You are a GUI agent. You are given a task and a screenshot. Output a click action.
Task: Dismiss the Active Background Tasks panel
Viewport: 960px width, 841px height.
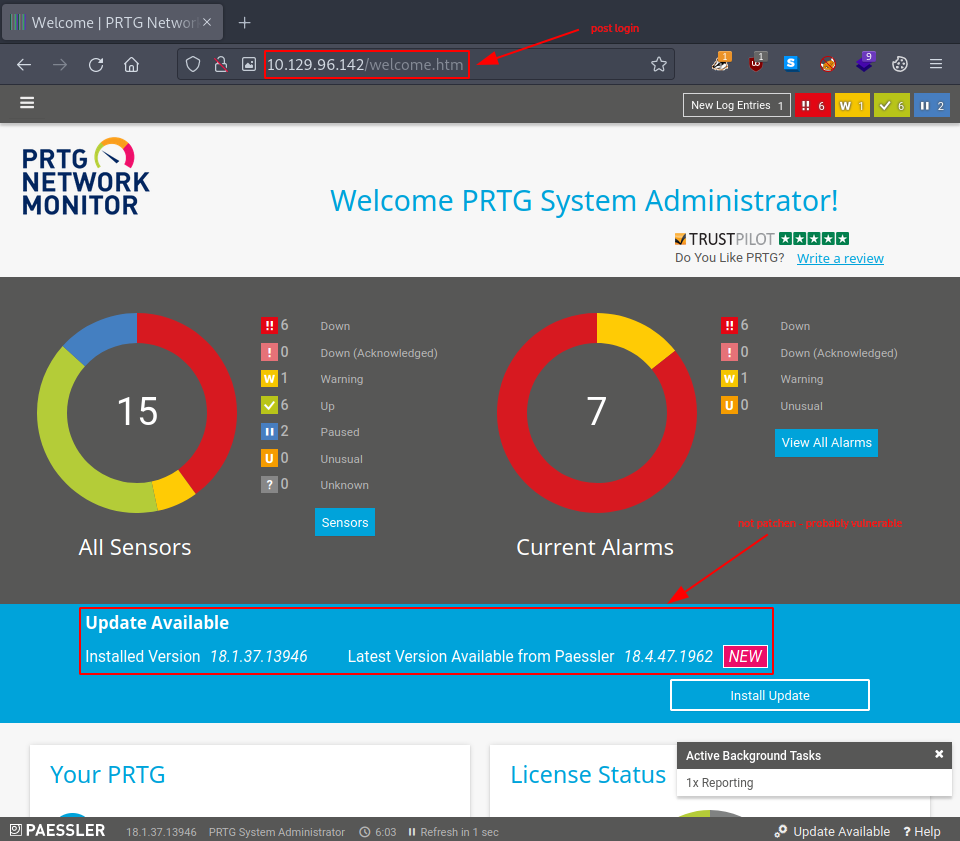(938, 754)
